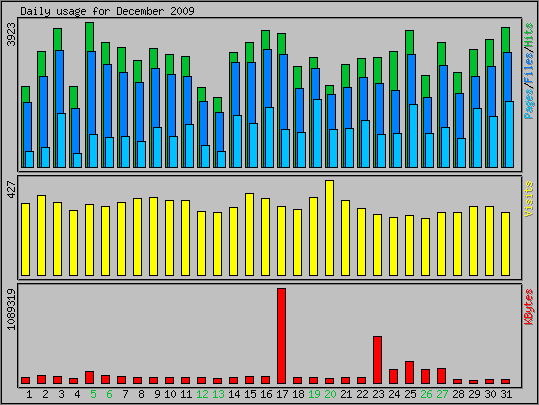Screen dimensions: 539x405
Task: Click the 'Daily usage for December 2009' title
Action: coord(107,11)
